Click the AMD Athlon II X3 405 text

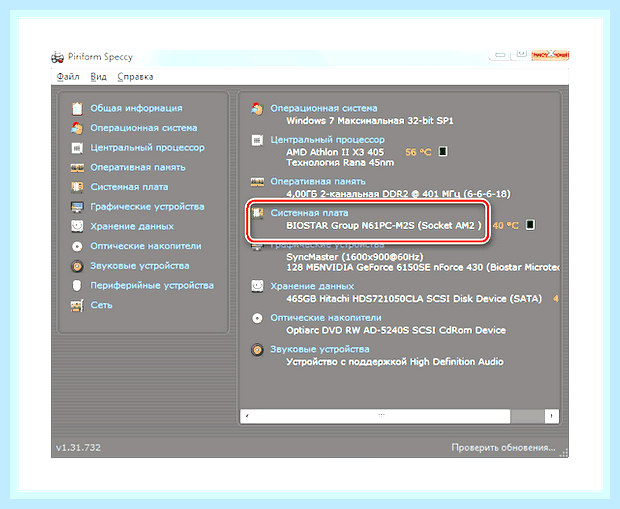coord(335,152)
